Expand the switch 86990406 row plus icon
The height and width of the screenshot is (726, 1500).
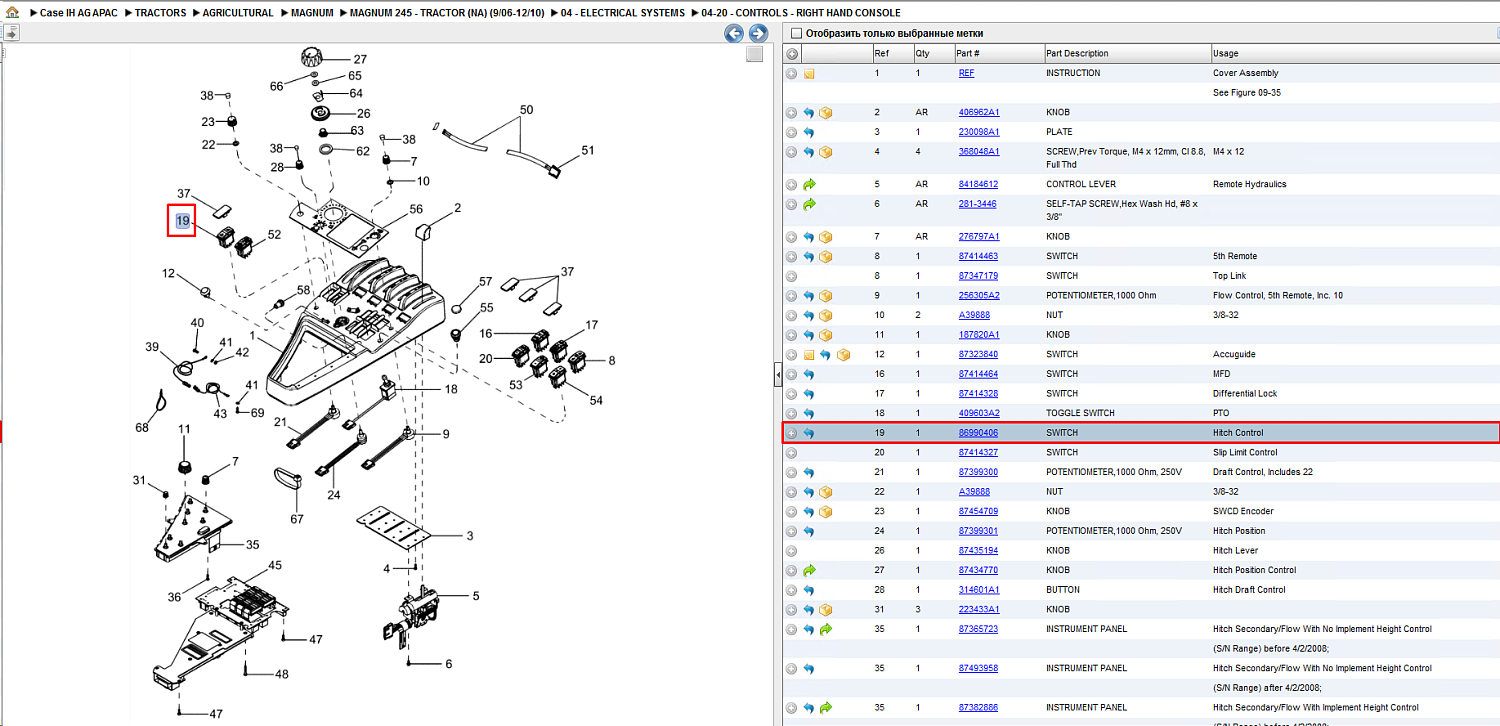tap(792, 433)
